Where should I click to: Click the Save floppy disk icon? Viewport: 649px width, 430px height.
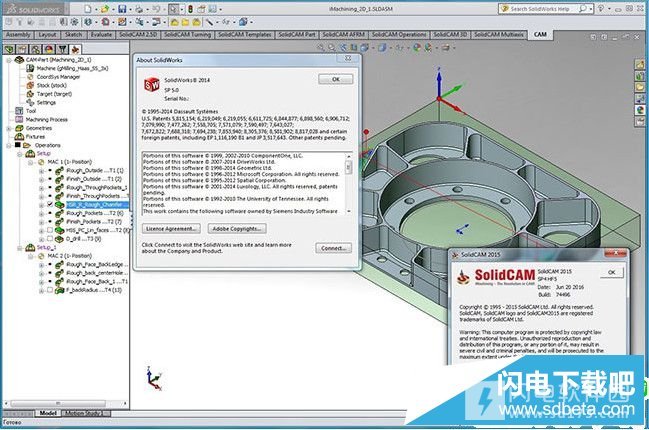click(x=122, y=8)
